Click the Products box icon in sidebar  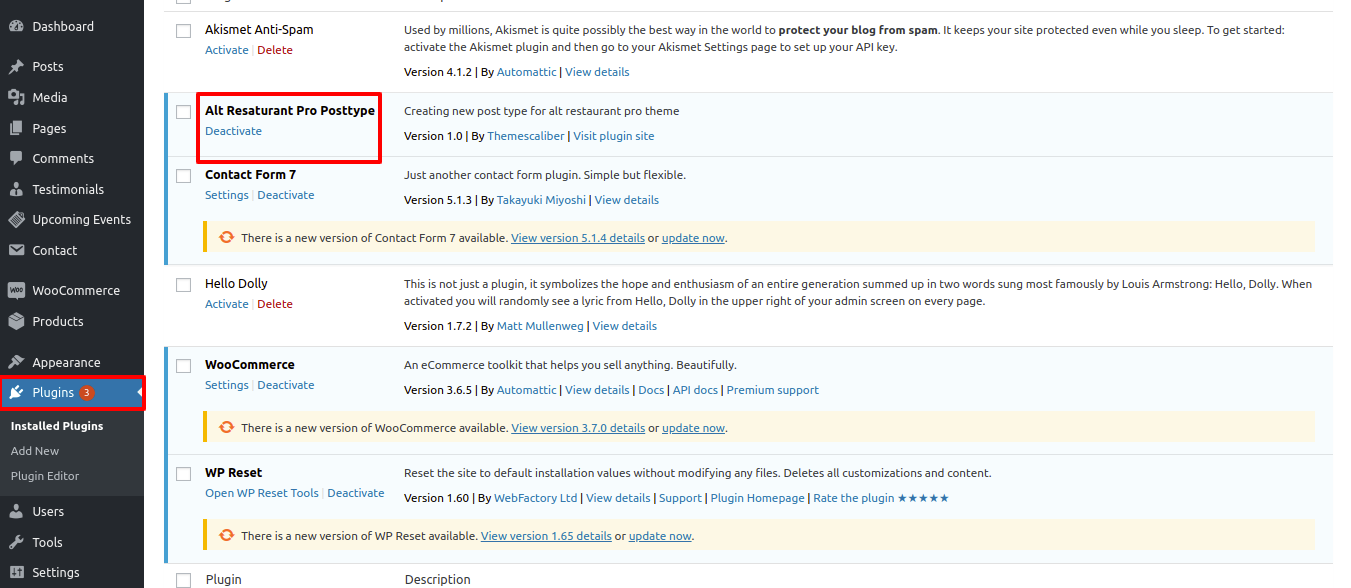pos(16,321)
